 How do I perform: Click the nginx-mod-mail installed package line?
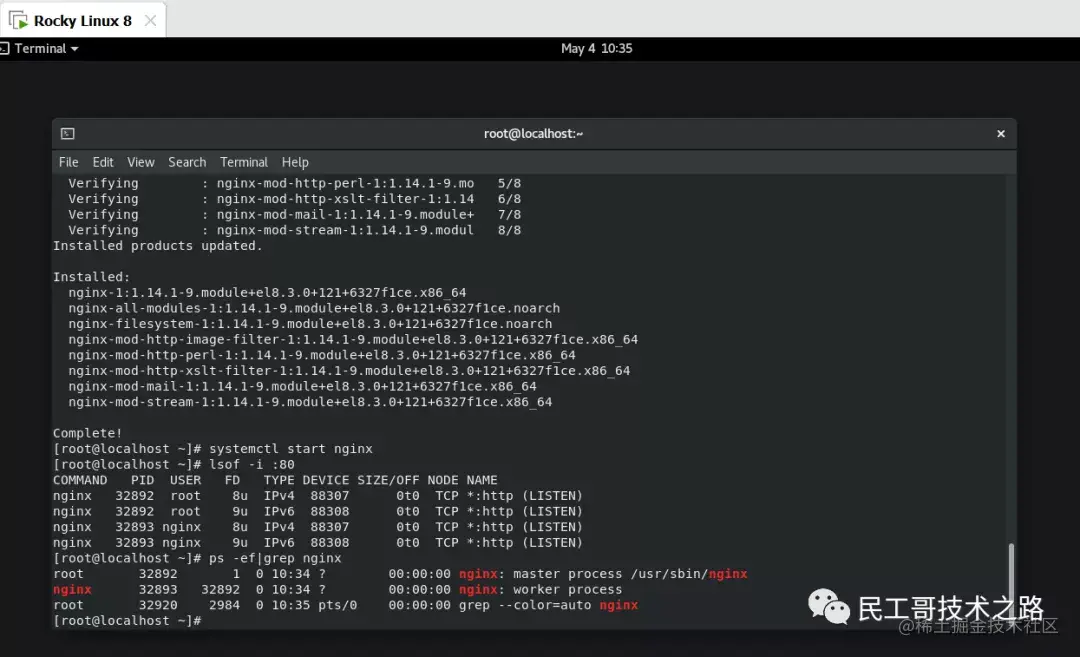[x=302, y=386]
